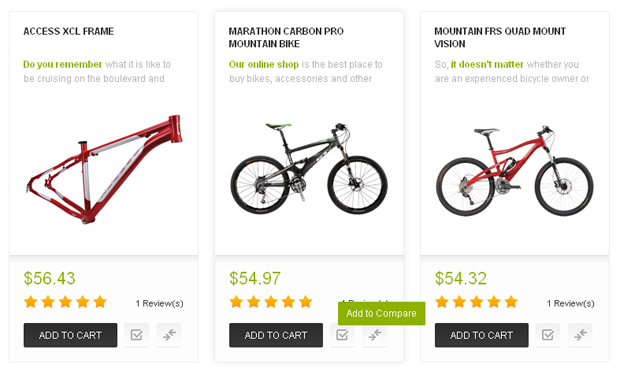The height and width of the screenshot is (375, 620).
Task: Add Mountain FRS Quad Mount Vision to cart
Action: coord(482,335)
